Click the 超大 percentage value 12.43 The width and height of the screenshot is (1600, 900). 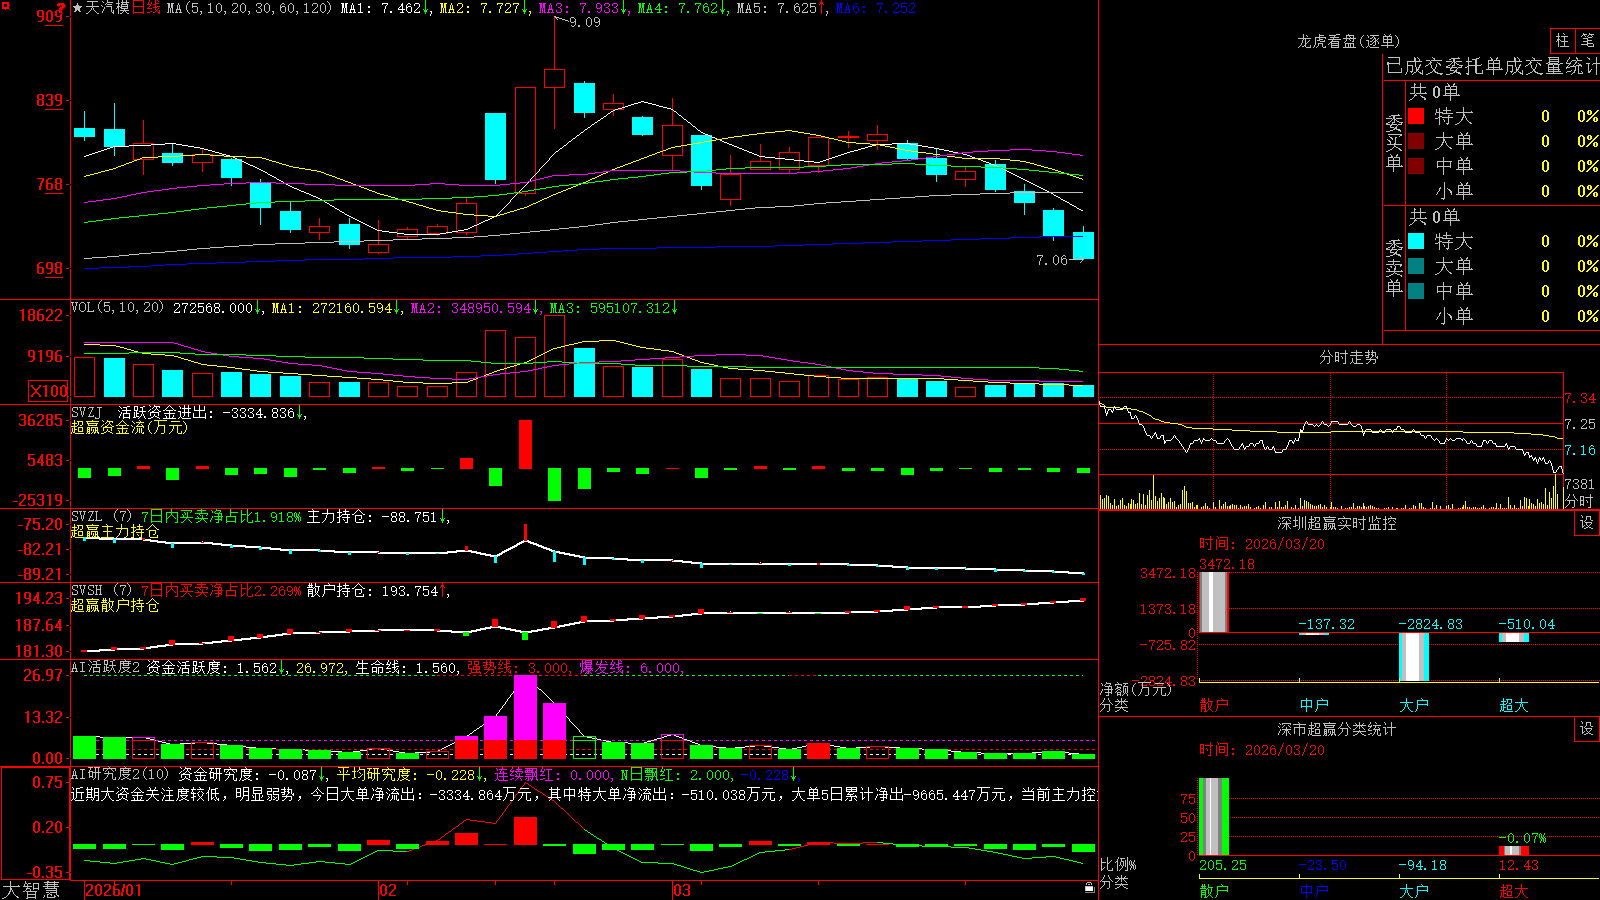tap(1519, 865)
